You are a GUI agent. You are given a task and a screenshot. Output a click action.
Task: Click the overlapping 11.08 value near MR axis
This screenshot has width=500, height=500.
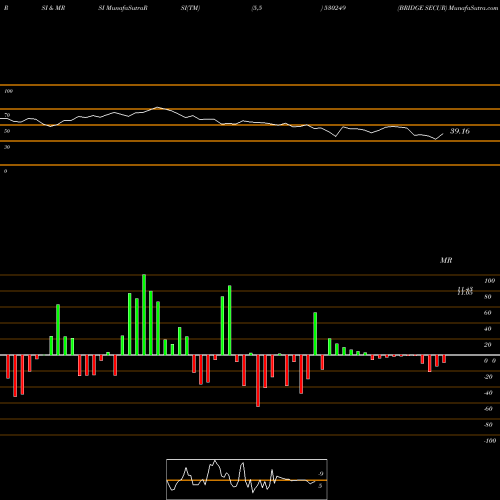[465, 292]
